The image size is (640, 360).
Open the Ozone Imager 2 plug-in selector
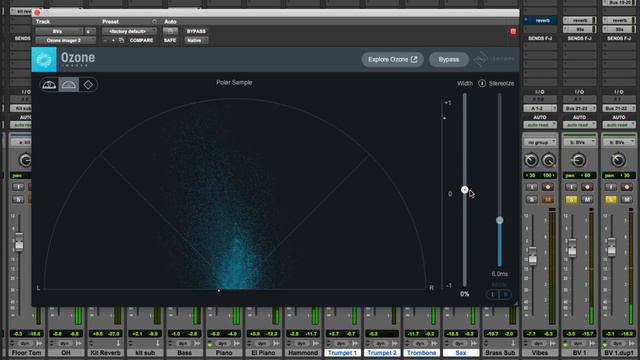coord(65,40)
